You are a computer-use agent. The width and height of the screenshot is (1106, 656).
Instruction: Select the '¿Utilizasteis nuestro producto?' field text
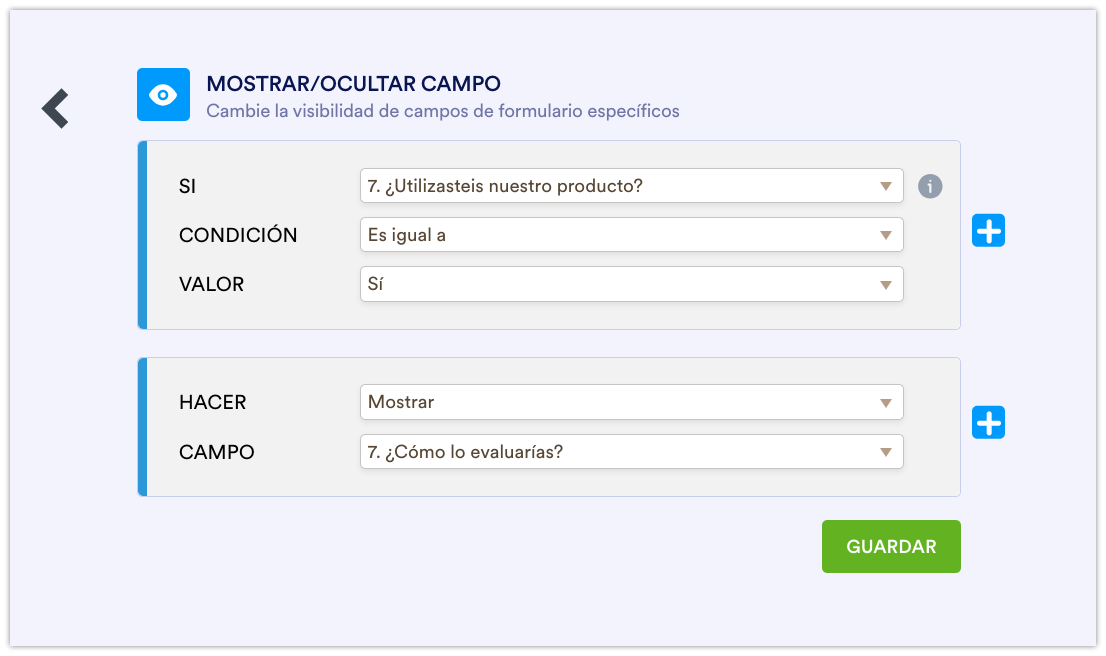(x=505, y=186)
